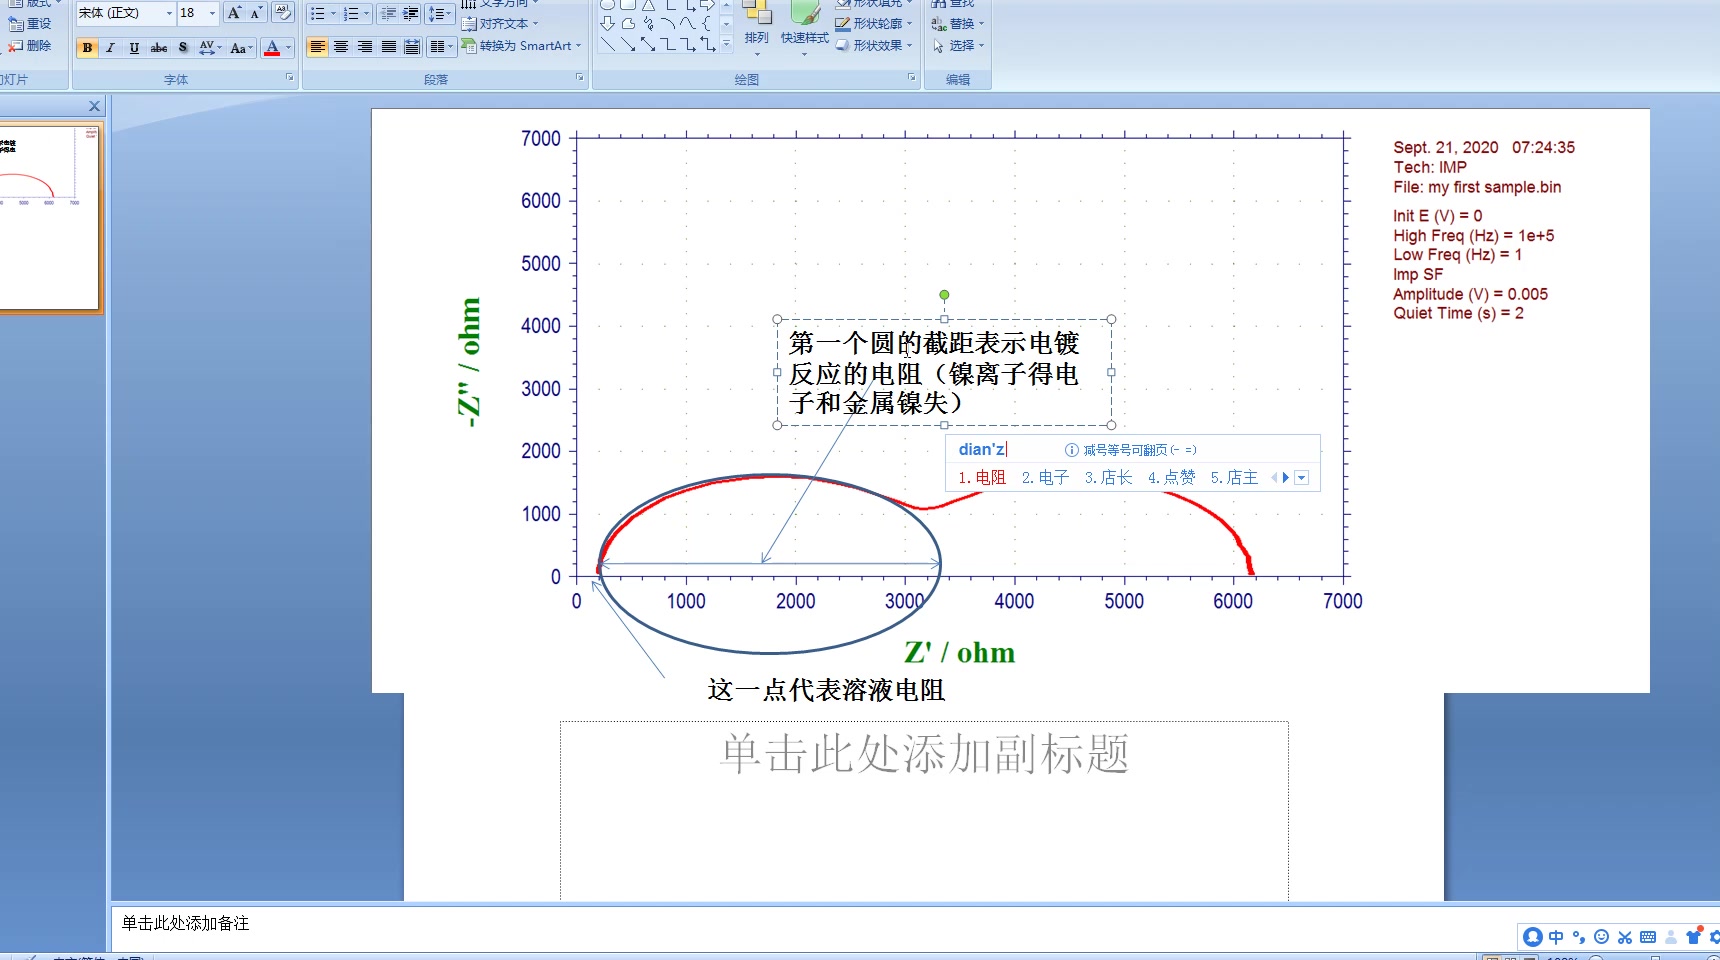Open the IME soft keyboard icon

(x=1648, y=937)
